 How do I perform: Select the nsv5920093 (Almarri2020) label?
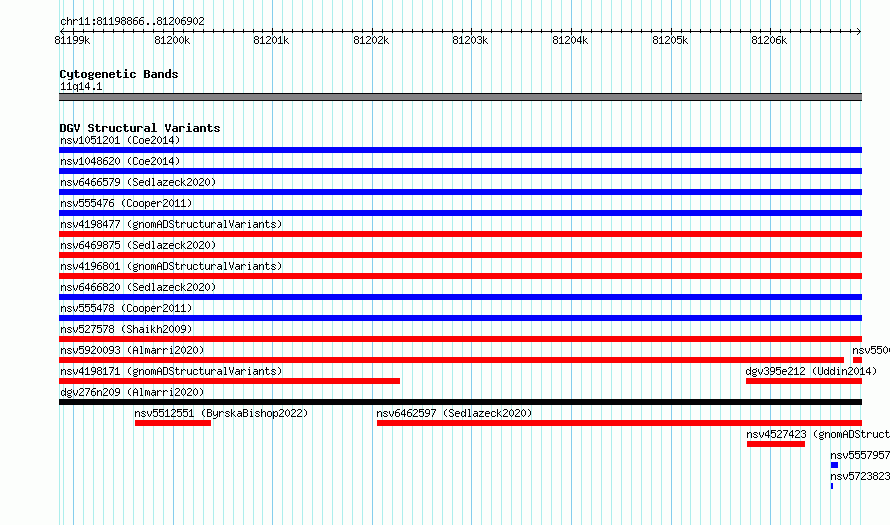coord(132,350)
